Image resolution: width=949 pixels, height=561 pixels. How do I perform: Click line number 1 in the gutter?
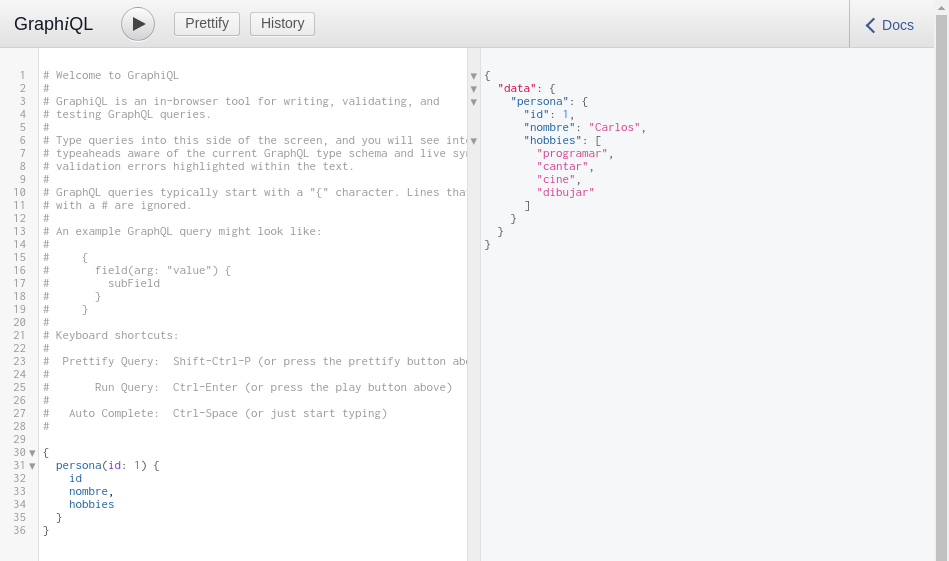point(22,75)
